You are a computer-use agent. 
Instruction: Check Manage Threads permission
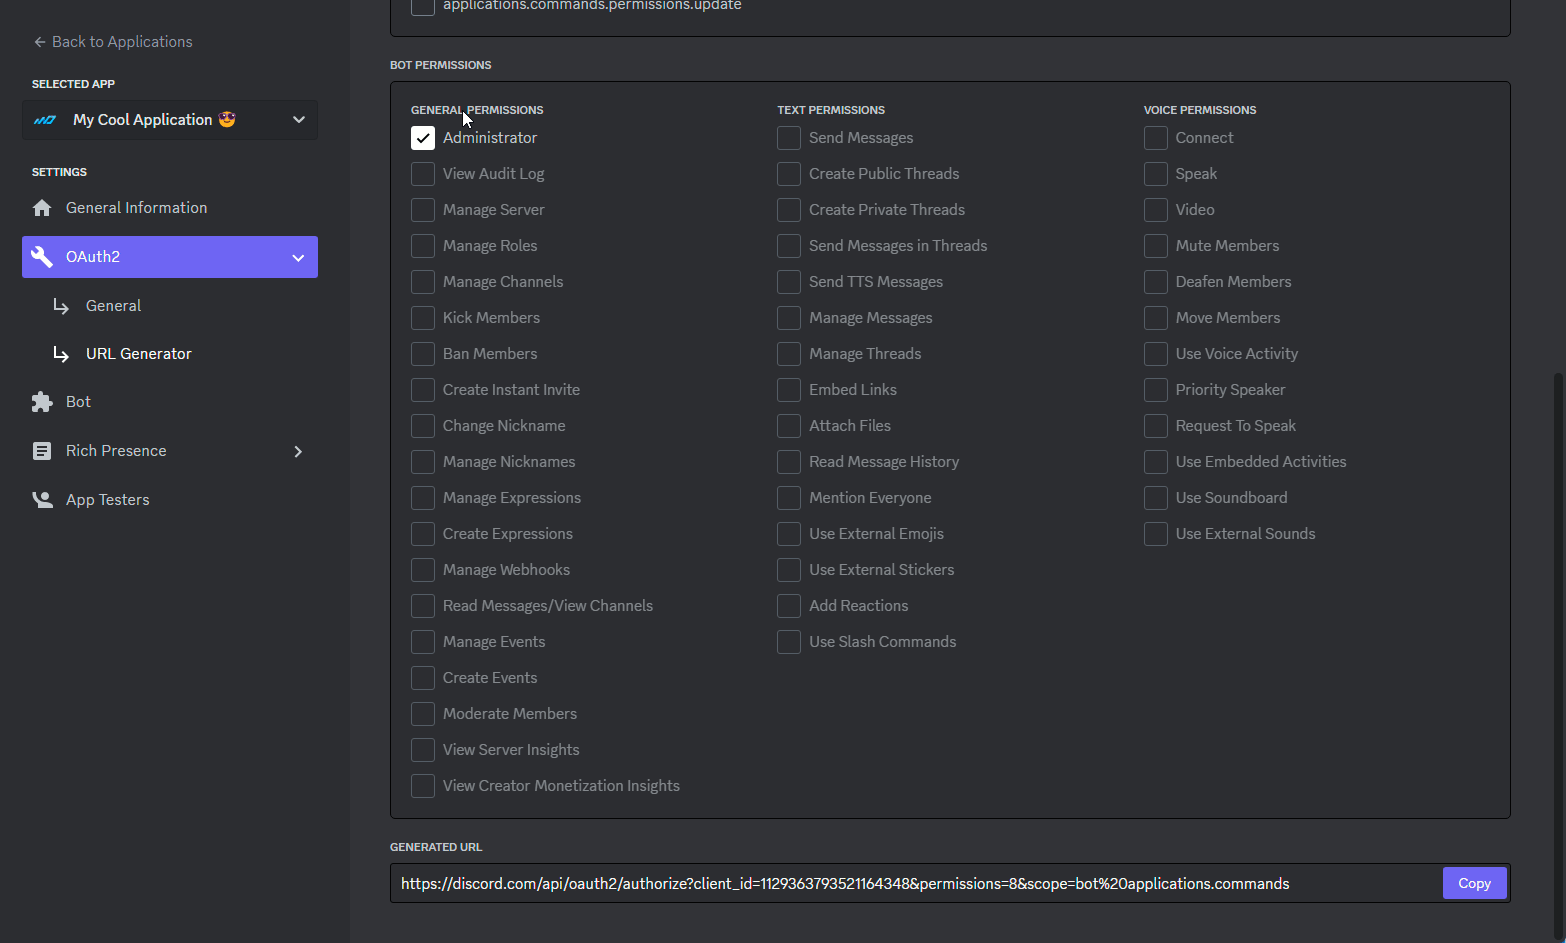[789, 354]
